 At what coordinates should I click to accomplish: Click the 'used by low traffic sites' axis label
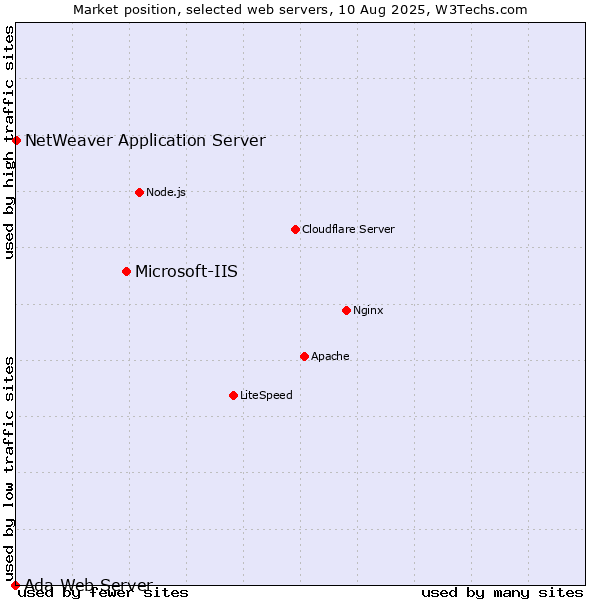(9, 469)
